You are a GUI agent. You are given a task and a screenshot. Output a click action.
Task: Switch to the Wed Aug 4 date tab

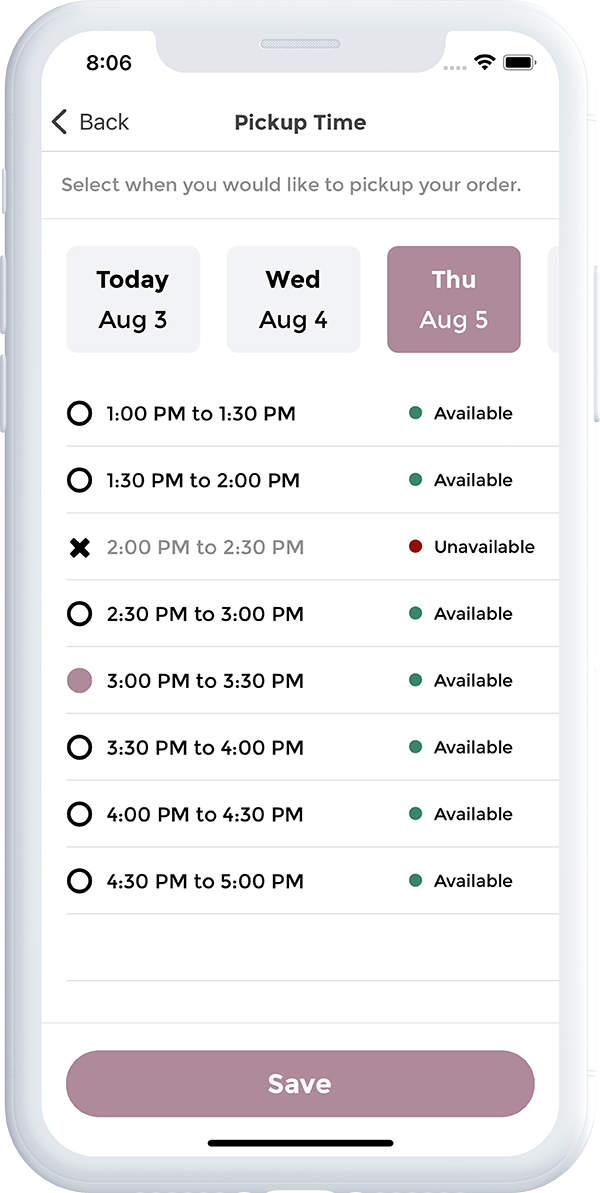pos(293,299)
